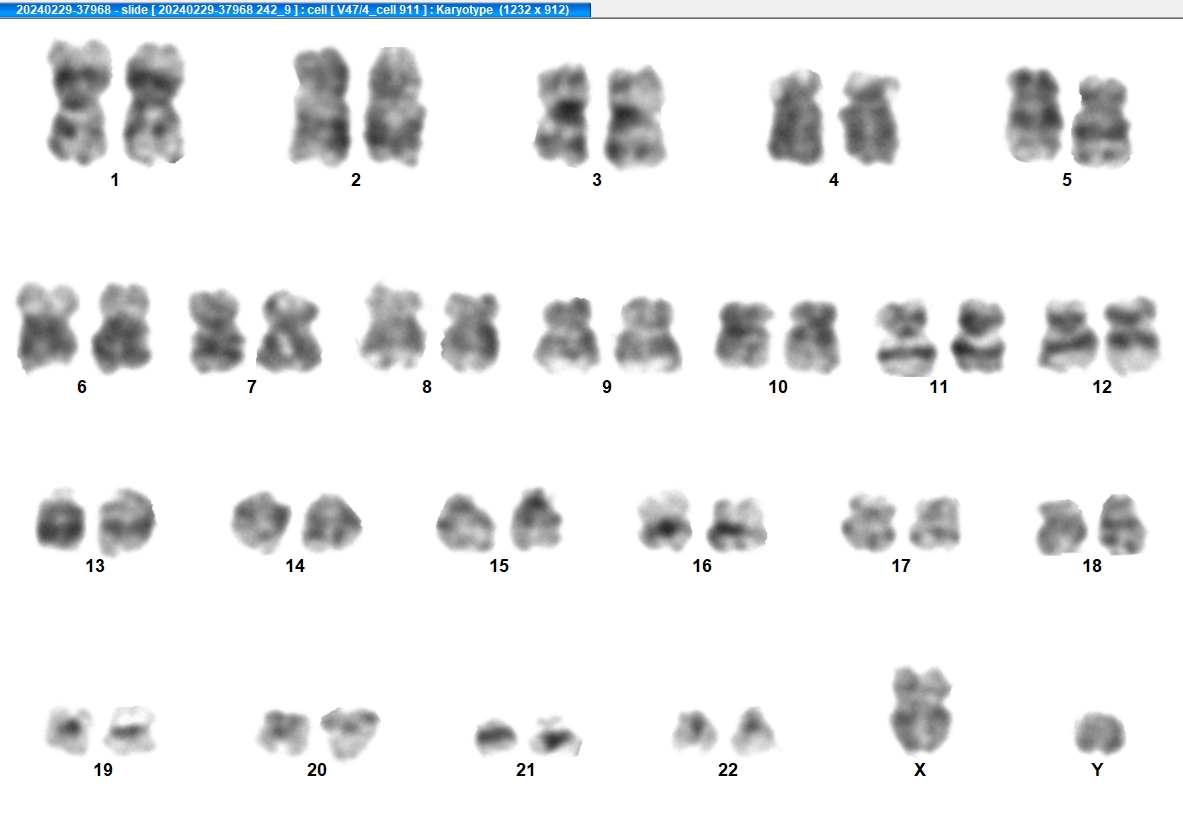1183x822 pixels.
Task: Click the Karyotype window title bar
Action: coord(295,9)
